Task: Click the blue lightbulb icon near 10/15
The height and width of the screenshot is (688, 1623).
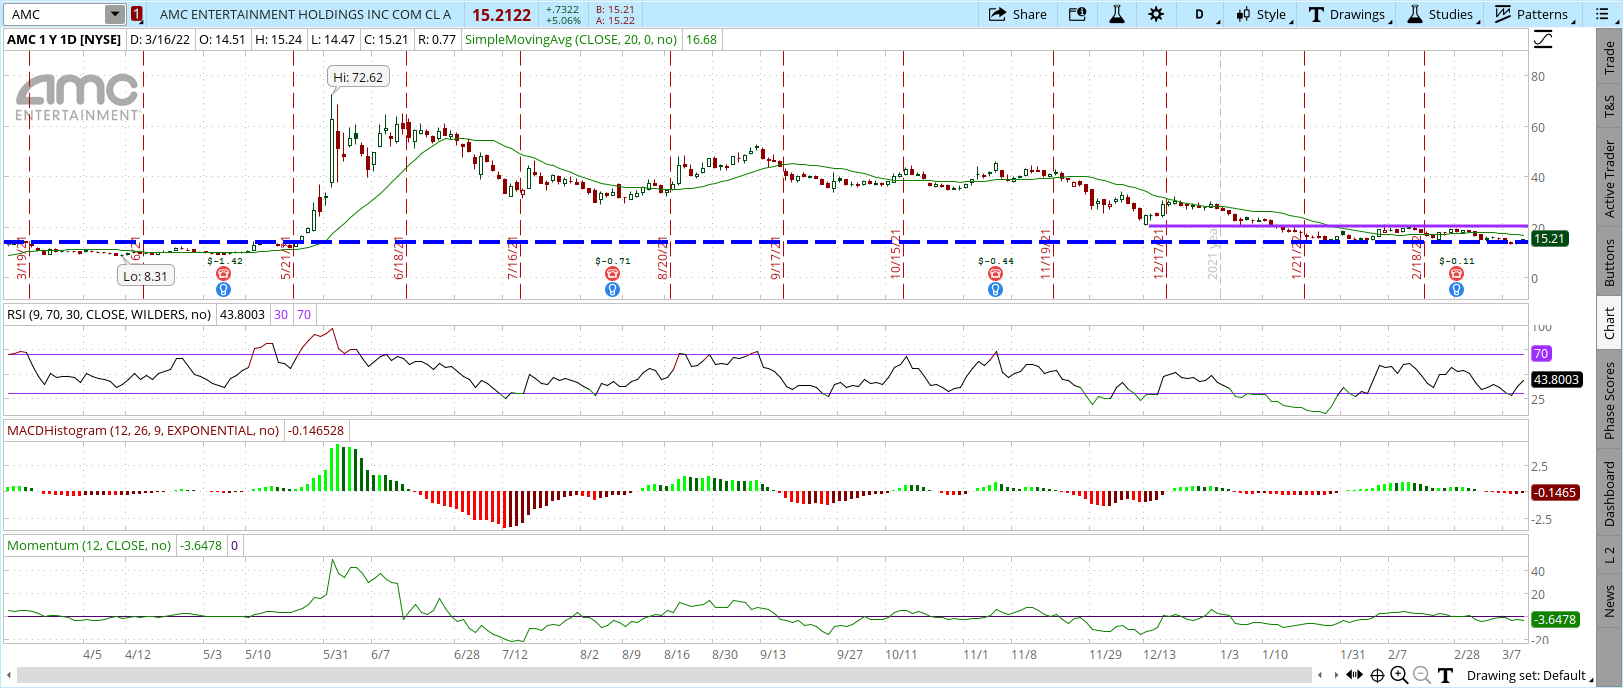Action: (x=995, y=290)
